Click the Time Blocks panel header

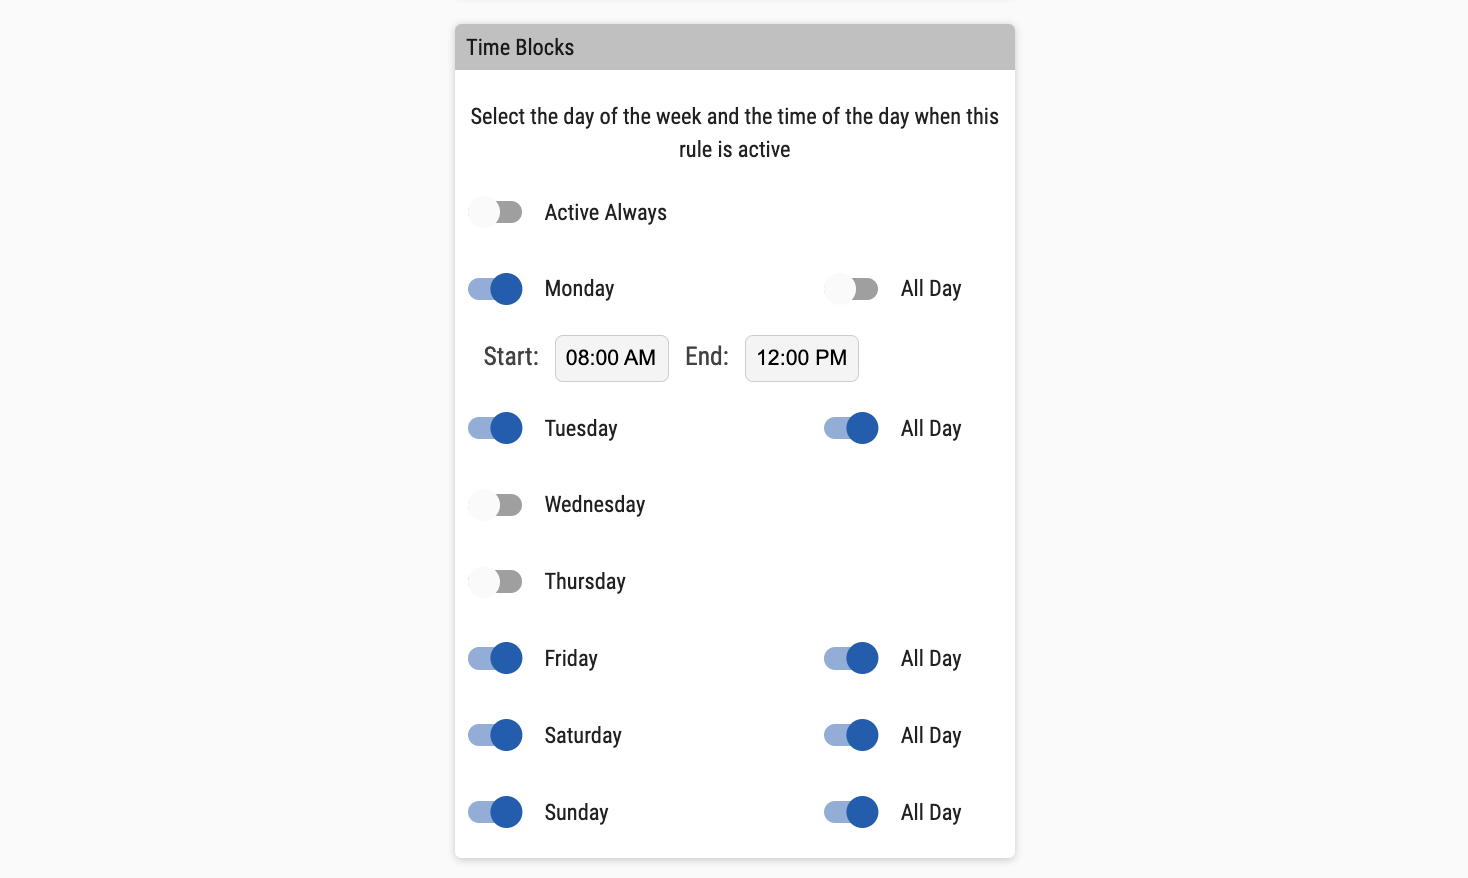(x=734, y=47)
